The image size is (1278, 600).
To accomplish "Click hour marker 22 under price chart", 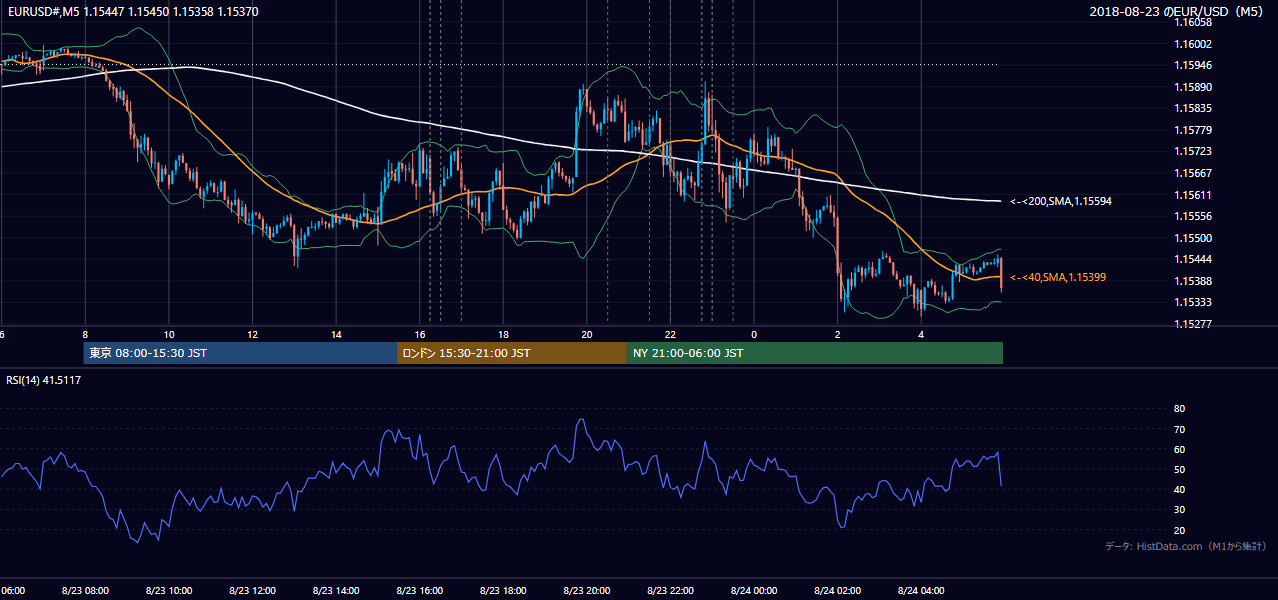I will (x=670, y=334).
